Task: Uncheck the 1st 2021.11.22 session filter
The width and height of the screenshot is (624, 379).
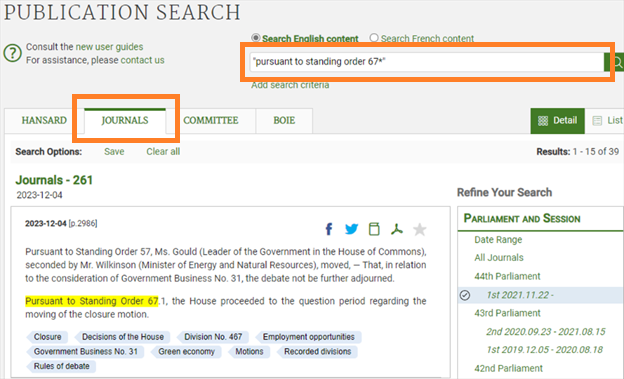Action: (x=465, y=295)
